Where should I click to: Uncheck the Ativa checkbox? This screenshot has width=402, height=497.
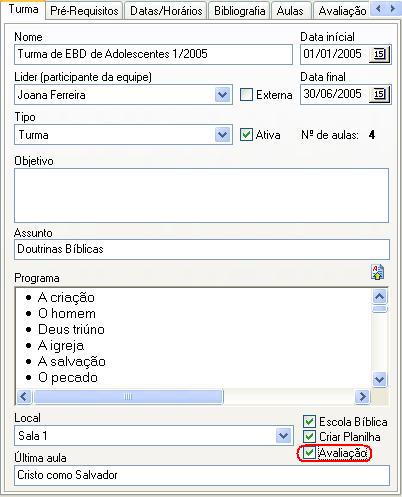[246, 135]
